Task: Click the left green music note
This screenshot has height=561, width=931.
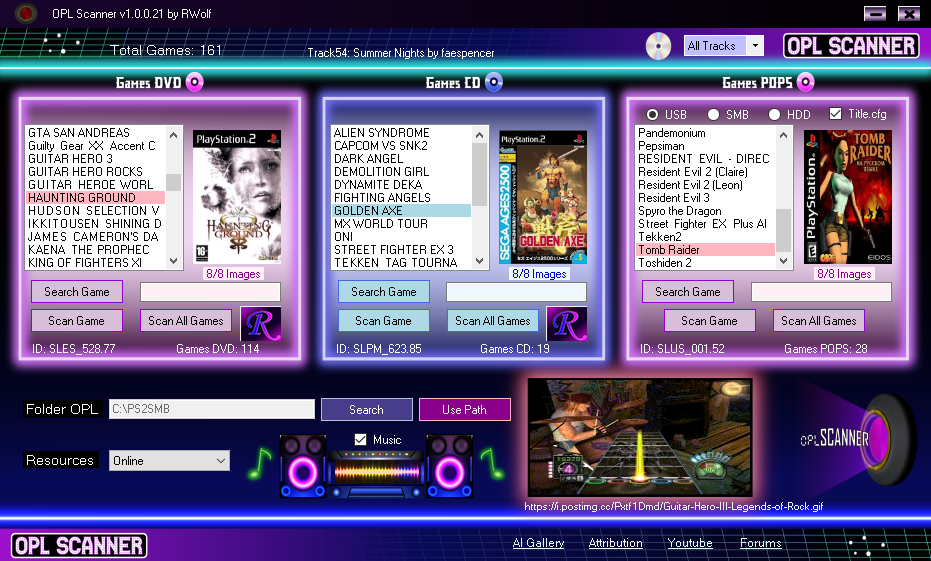Action: tap(259, 464)
